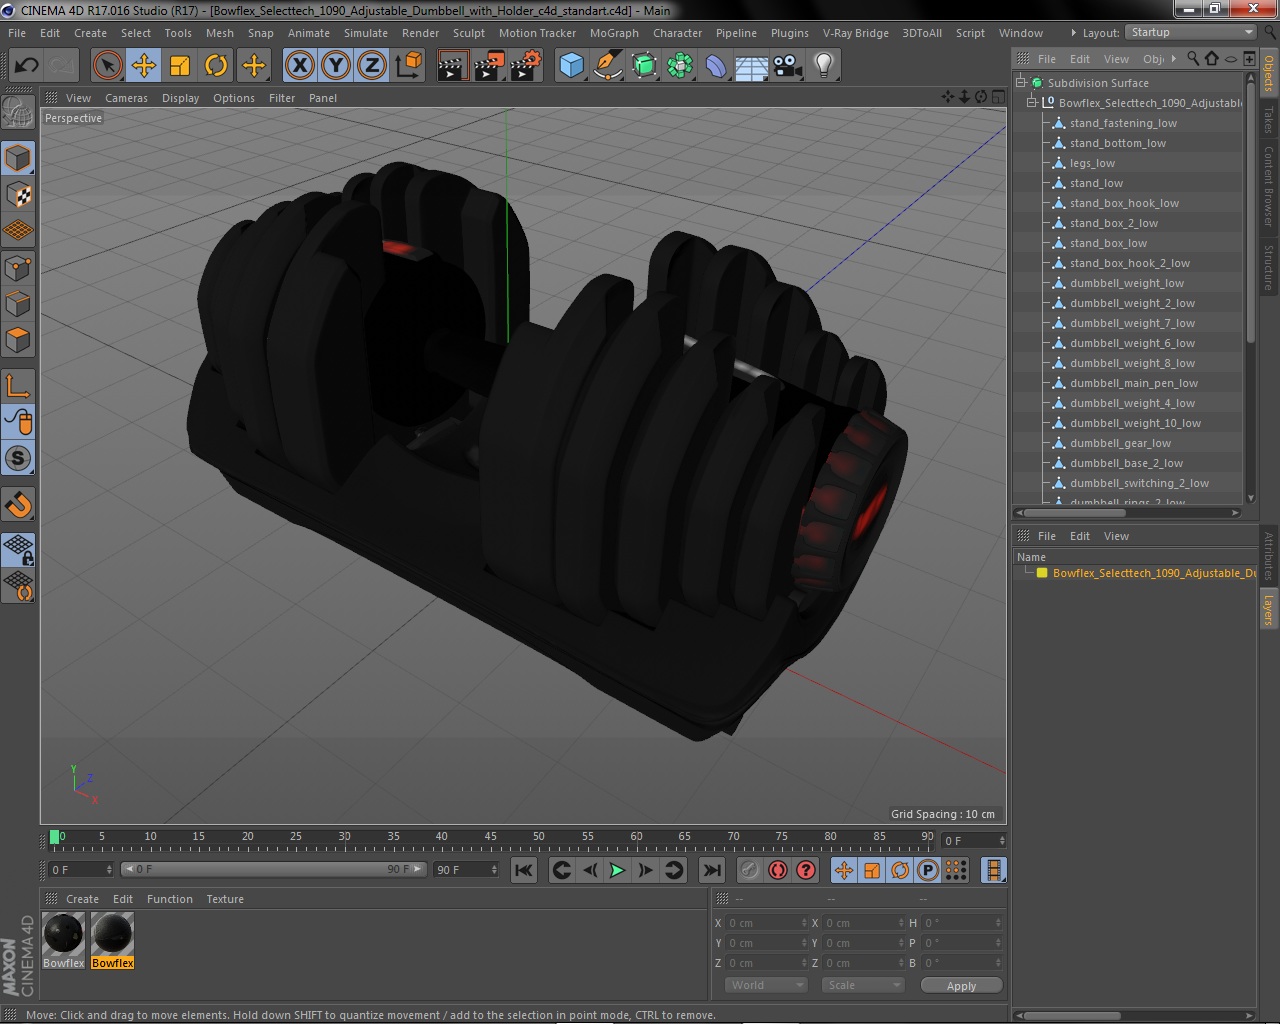
Task: Open the World coordinate dropdown
Action: point(765,985)
